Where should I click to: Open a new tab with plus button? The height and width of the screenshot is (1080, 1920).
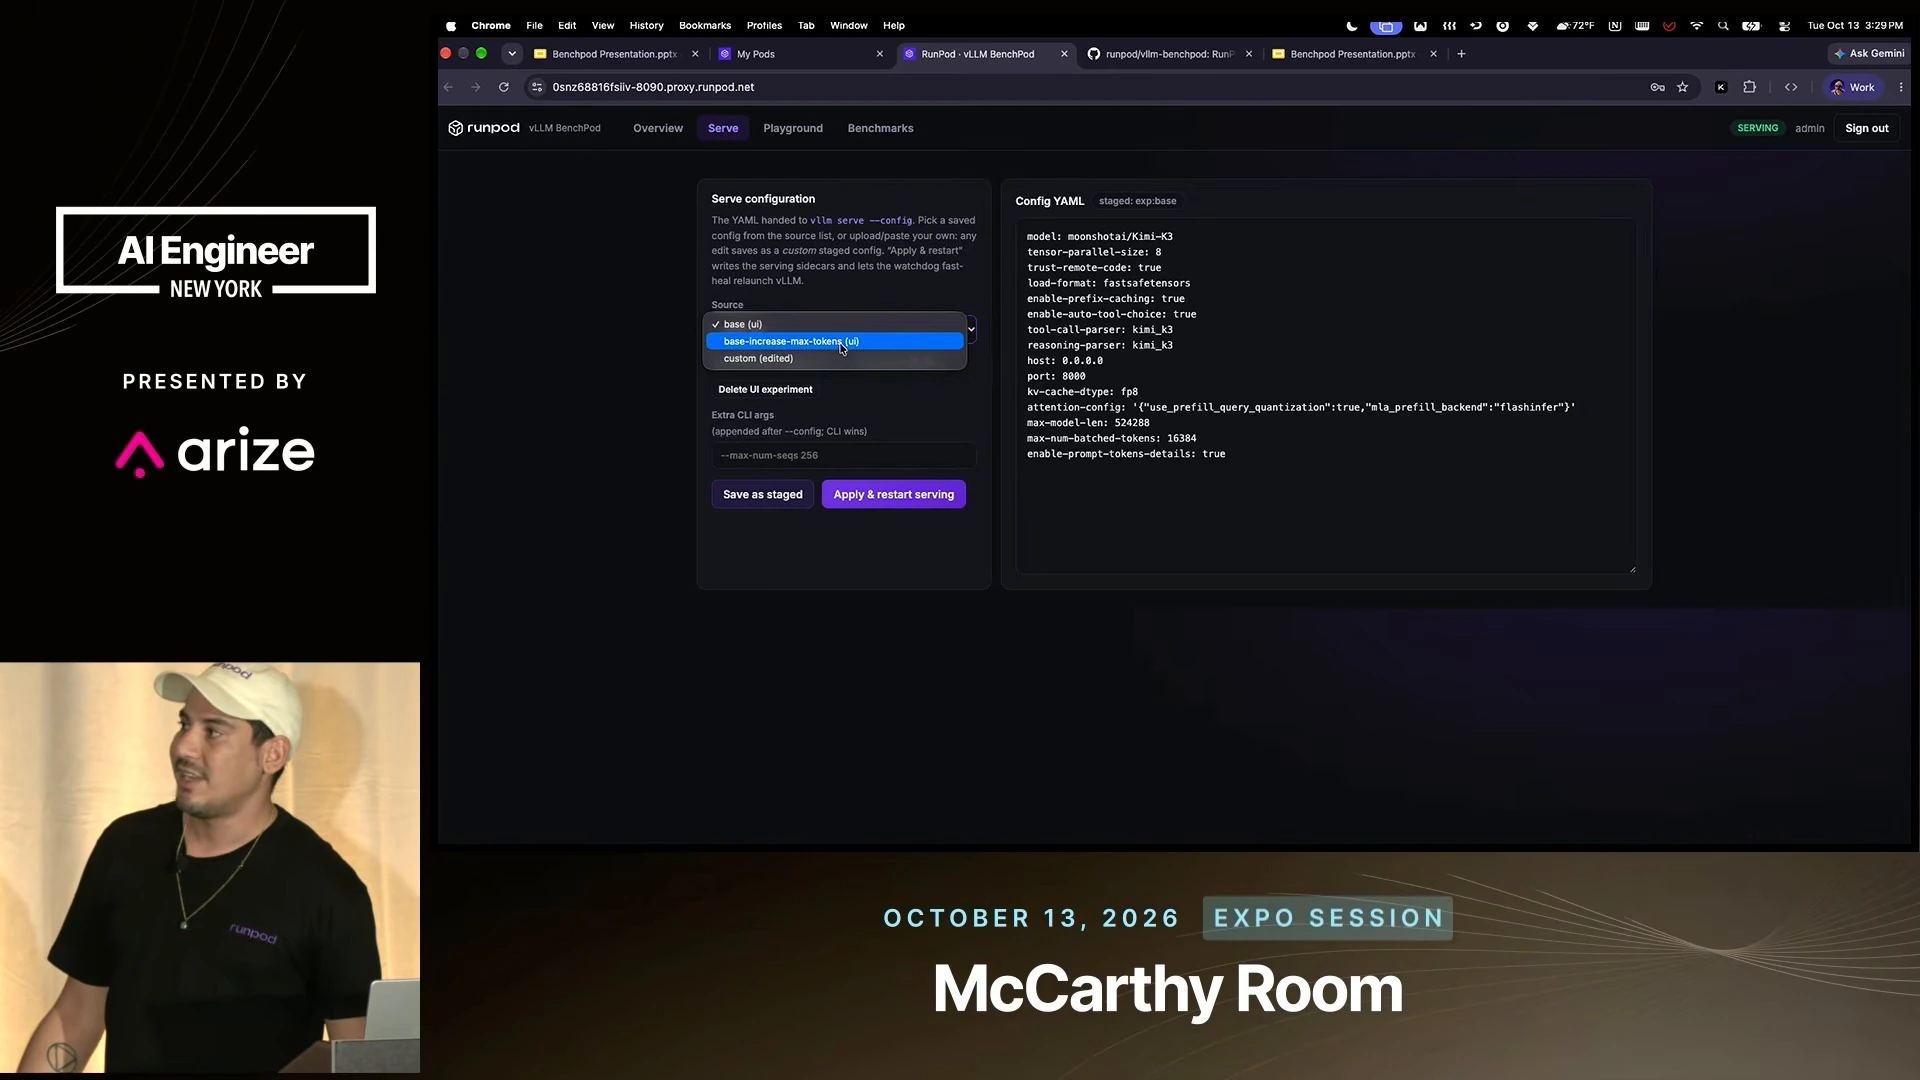1461,54
